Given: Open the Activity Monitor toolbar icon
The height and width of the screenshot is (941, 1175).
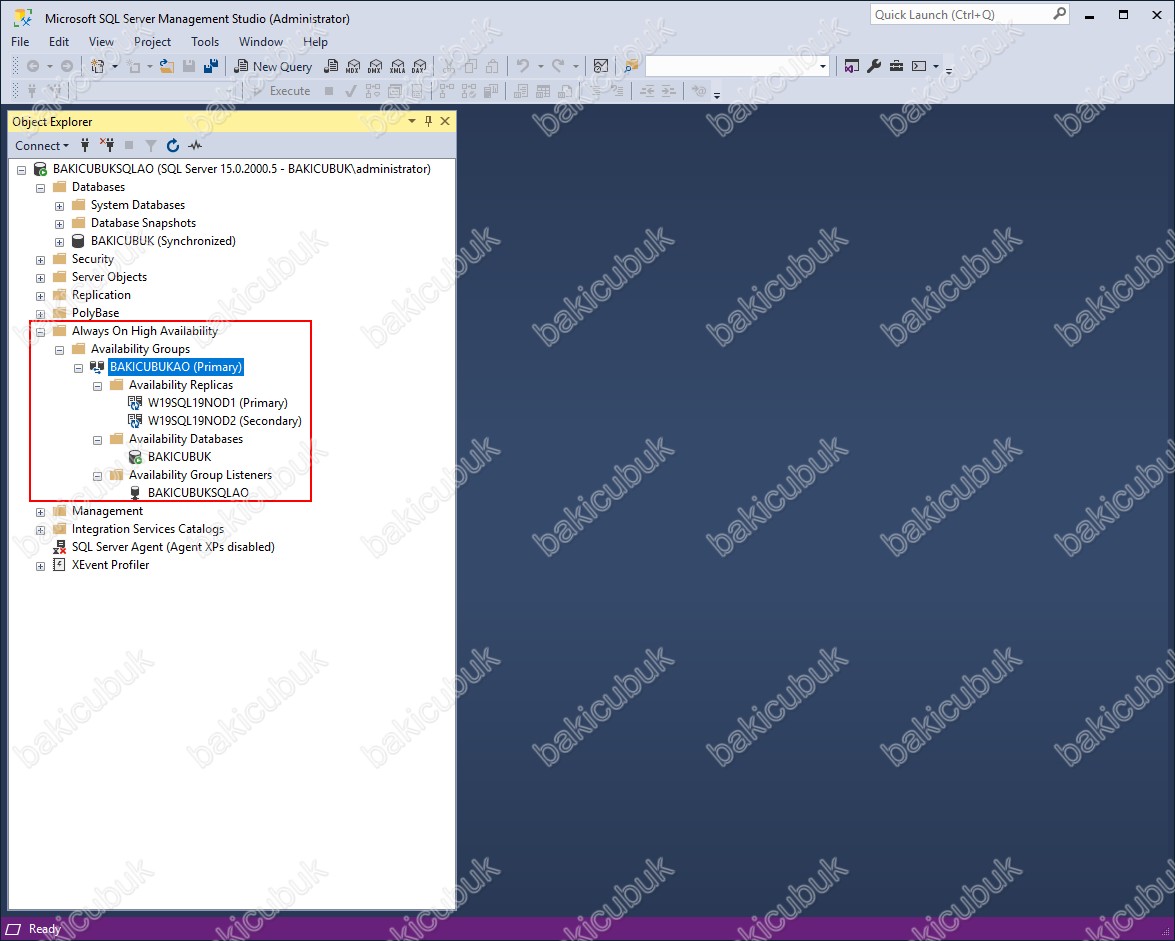Looking at the screenshot, I should tap(600, 67).
